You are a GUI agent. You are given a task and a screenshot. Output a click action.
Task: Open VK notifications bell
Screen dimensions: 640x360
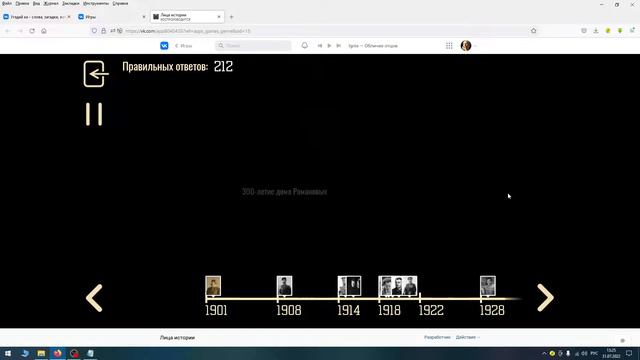[304, 46]
